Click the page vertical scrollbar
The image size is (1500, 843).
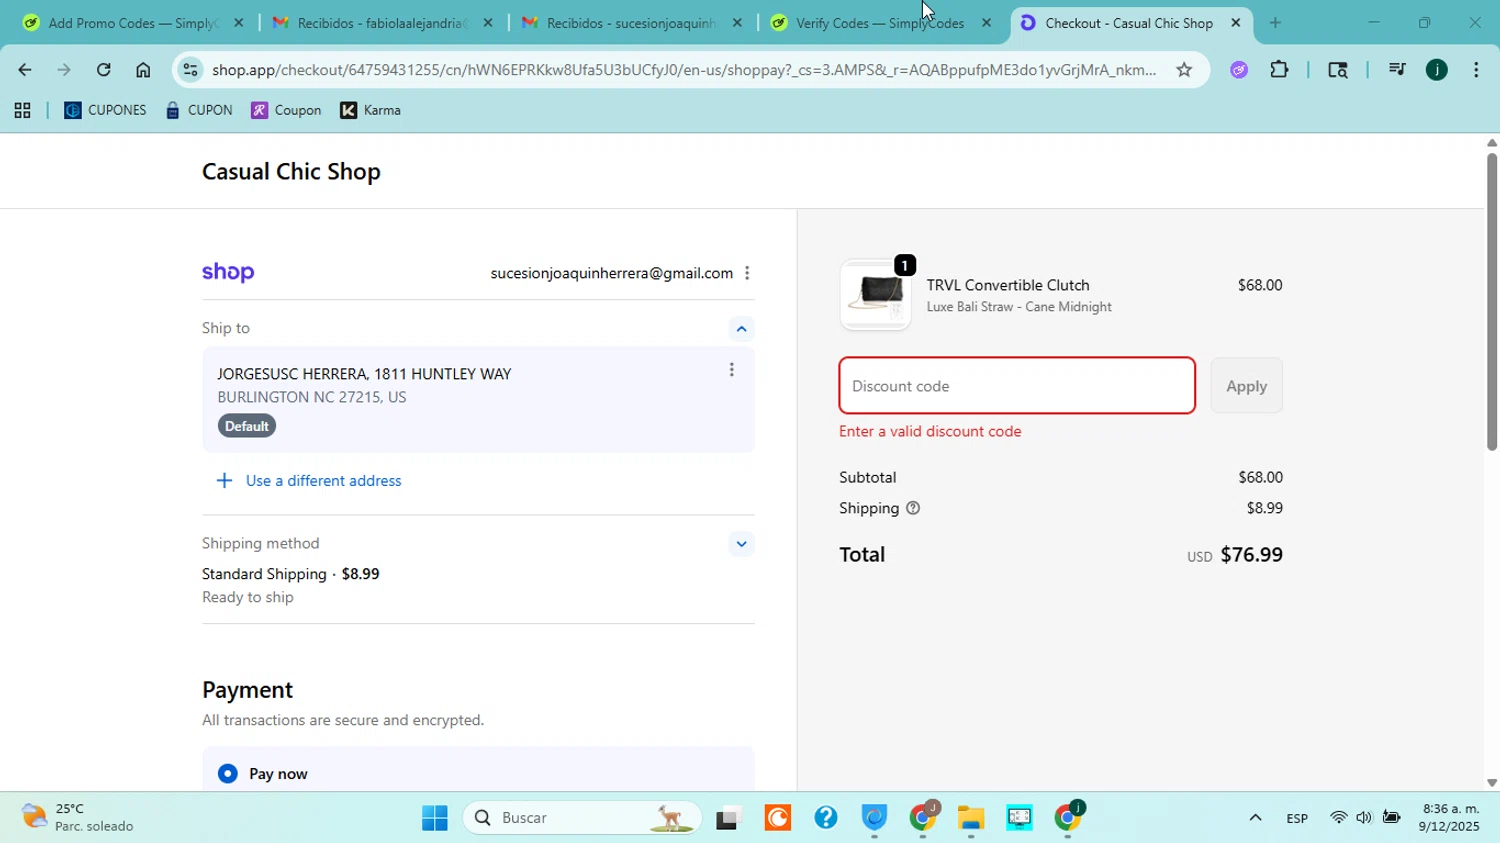(1491, 300)
